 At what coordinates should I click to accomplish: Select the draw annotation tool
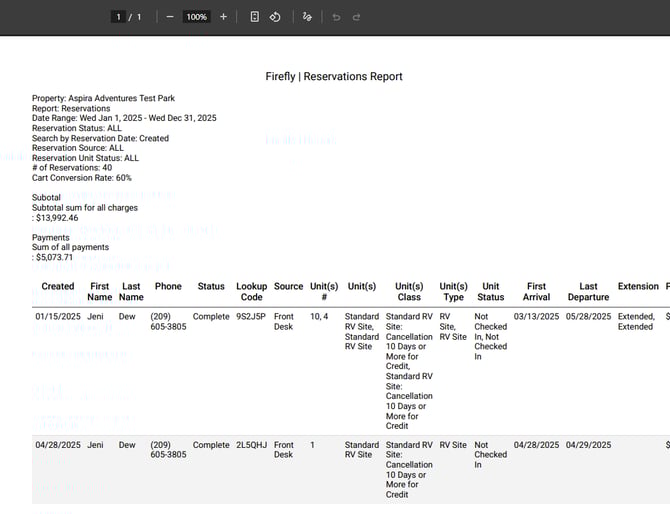click(307, 17)
